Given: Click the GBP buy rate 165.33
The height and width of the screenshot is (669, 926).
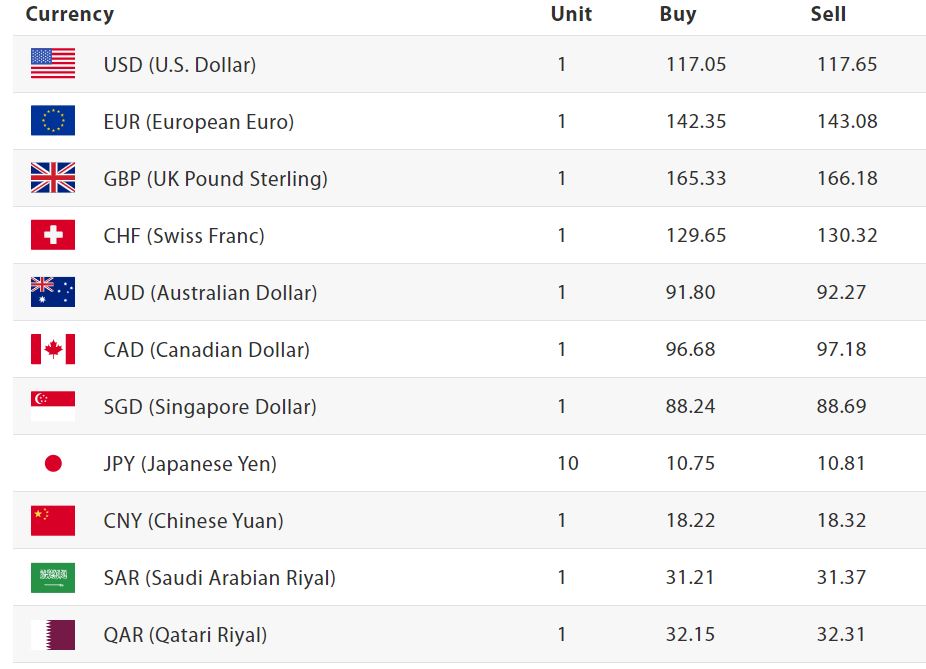Looking at the screenshot, I should point(696,178).
